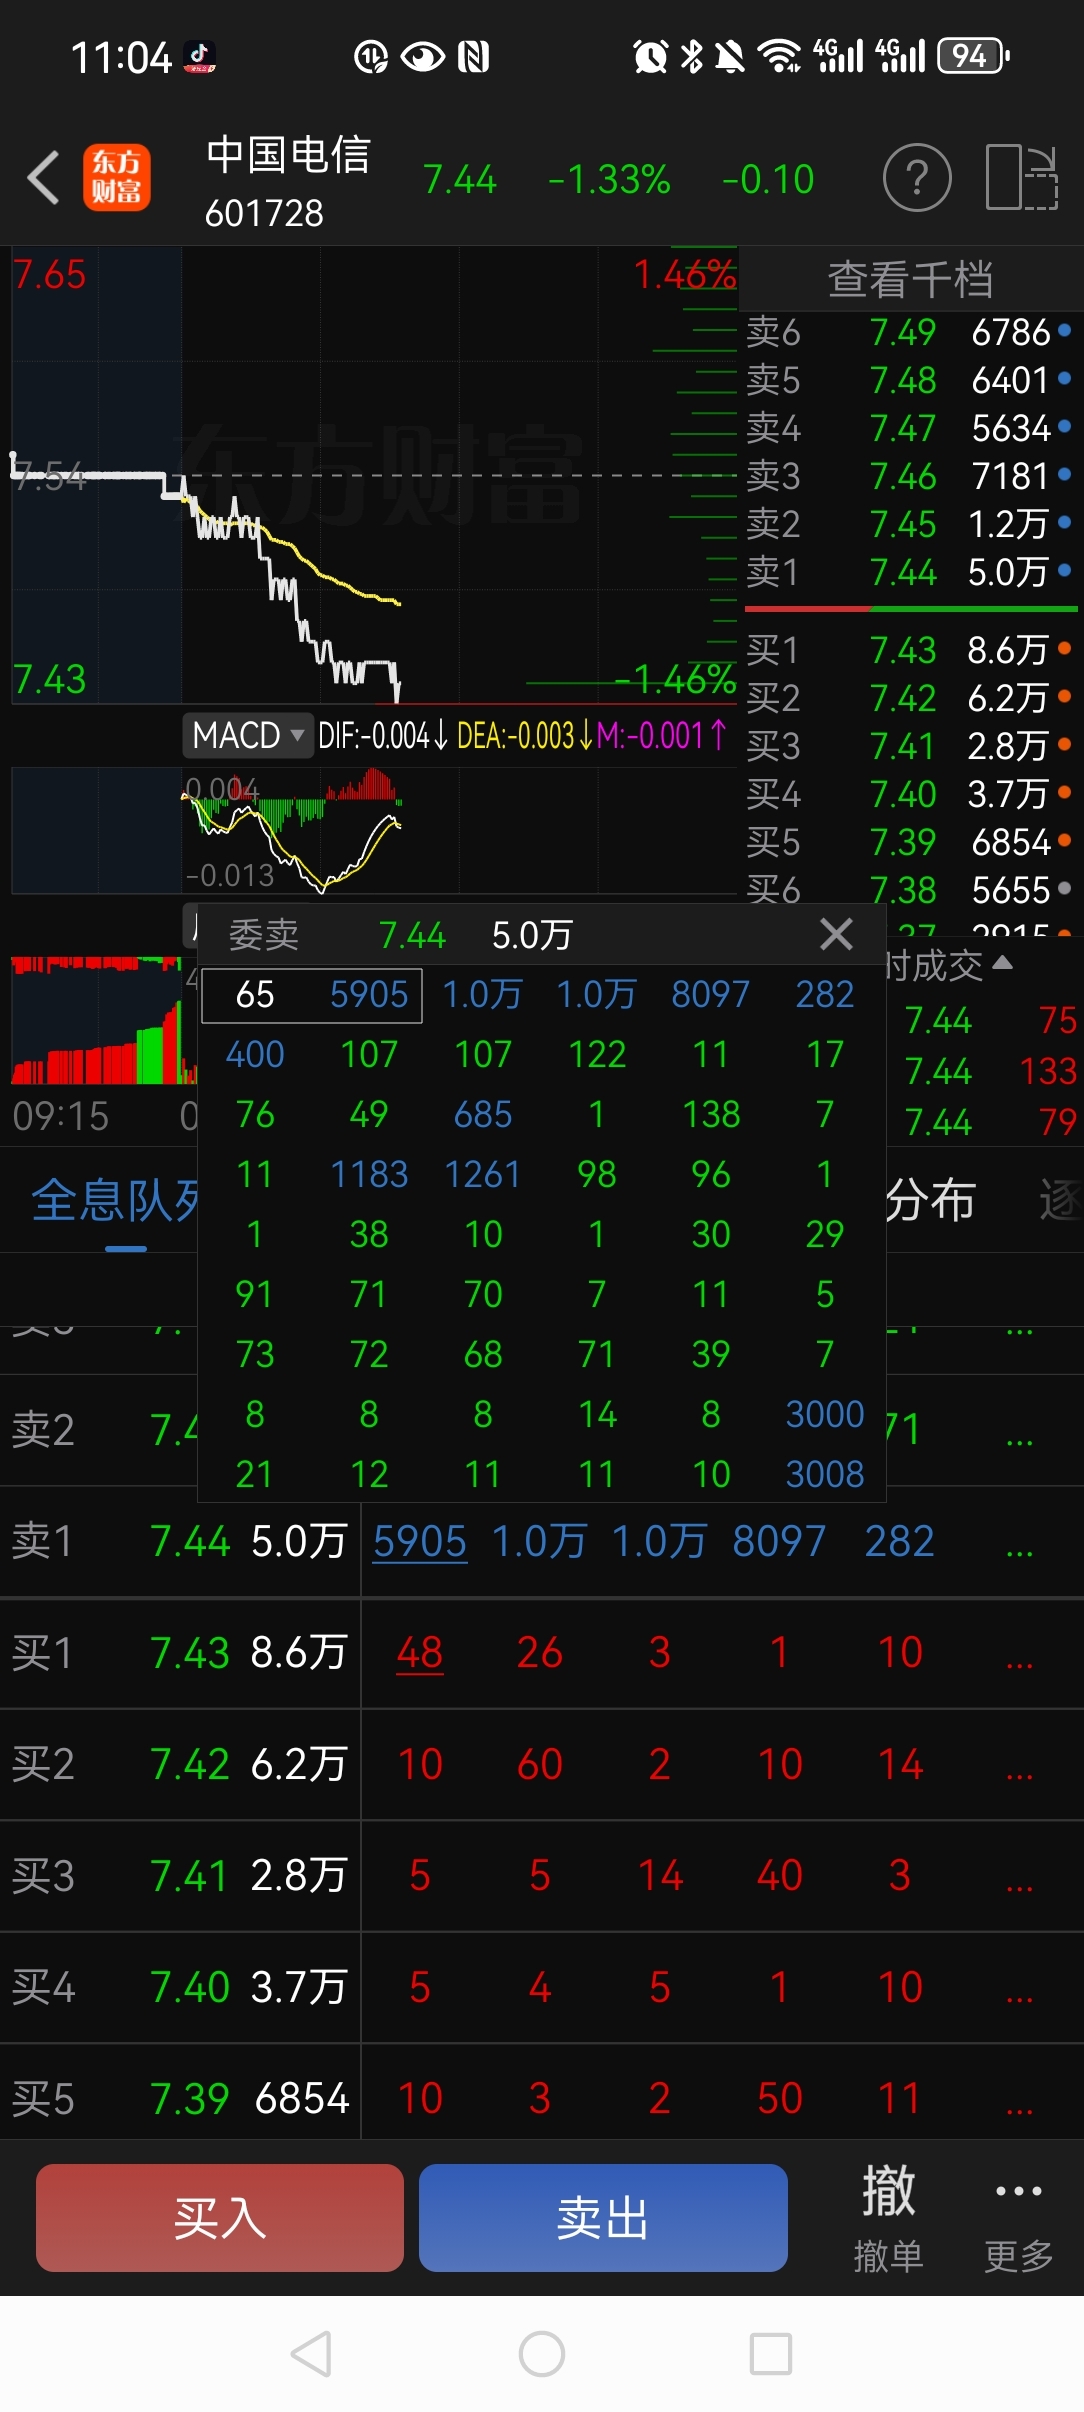
Task: Select the 买3 7.41 order book row
Action: (909, 746)
